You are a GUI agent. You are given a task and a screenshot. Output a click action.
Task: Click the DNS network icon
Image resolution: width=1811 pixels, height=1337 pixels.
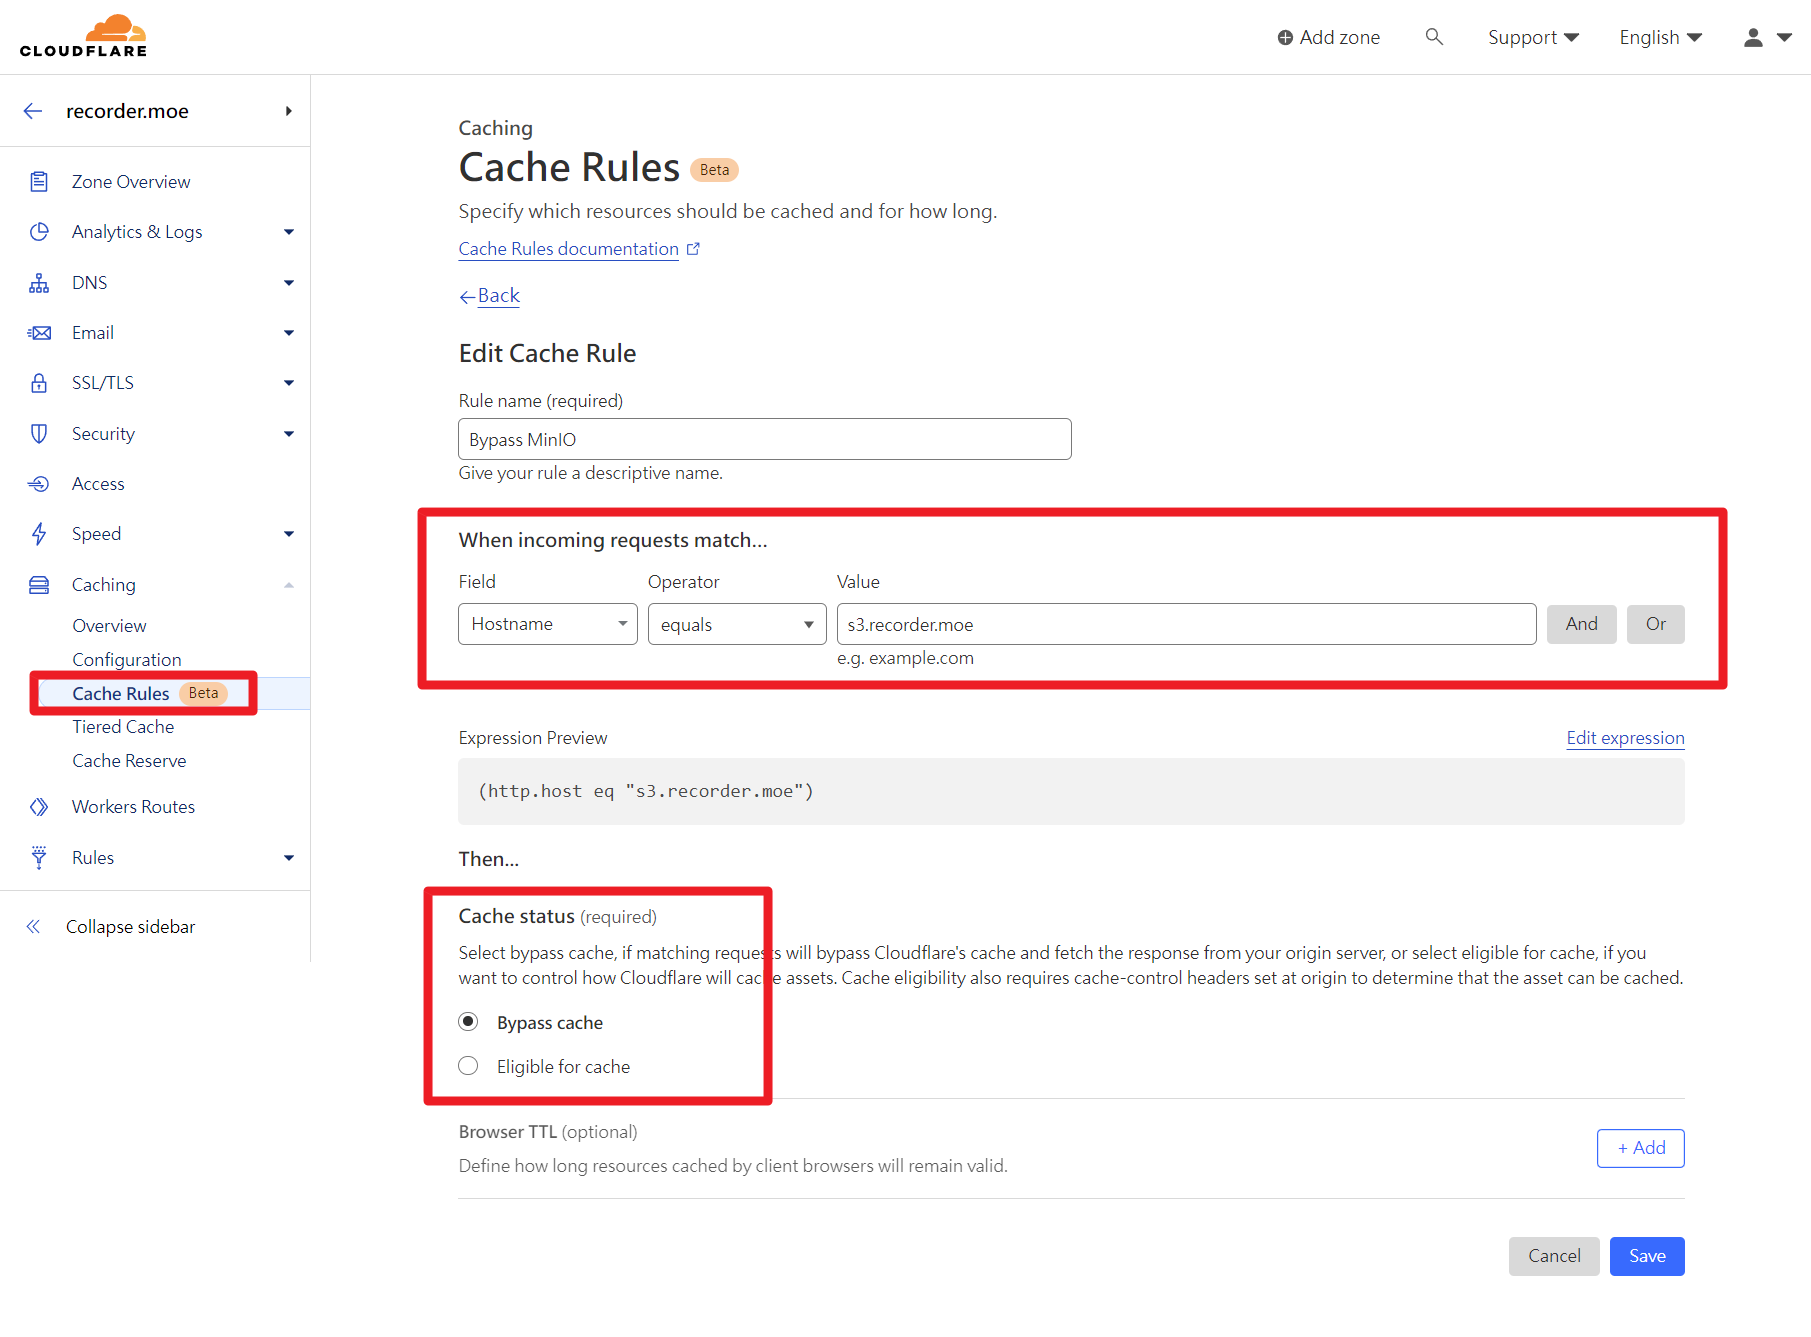pos(39,283)
